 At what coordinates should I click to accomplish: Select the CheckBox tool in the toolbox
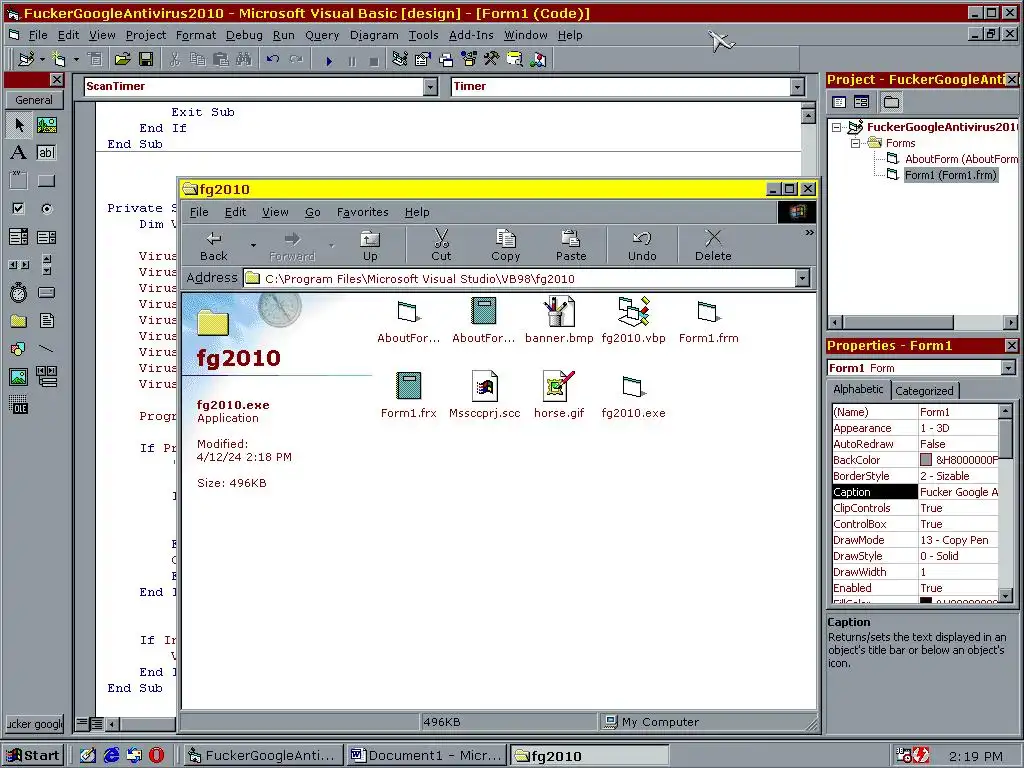coord(19,209)
